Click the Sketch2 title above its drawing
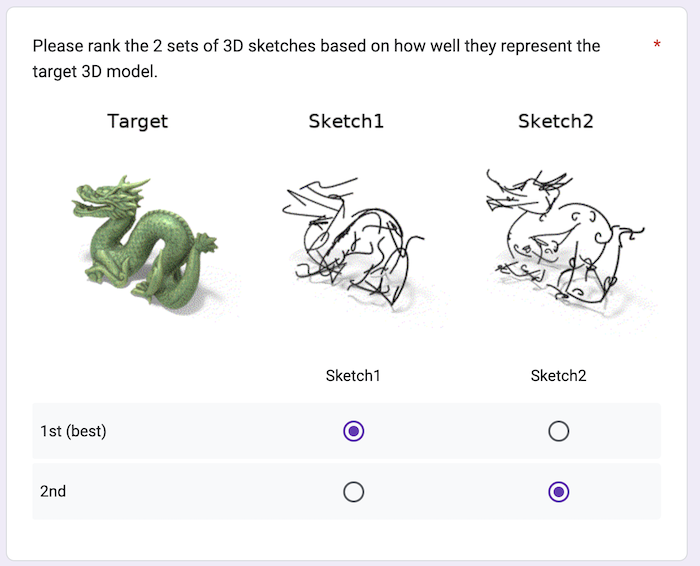This screenshot has width=700, height=566. click(556, 122)
